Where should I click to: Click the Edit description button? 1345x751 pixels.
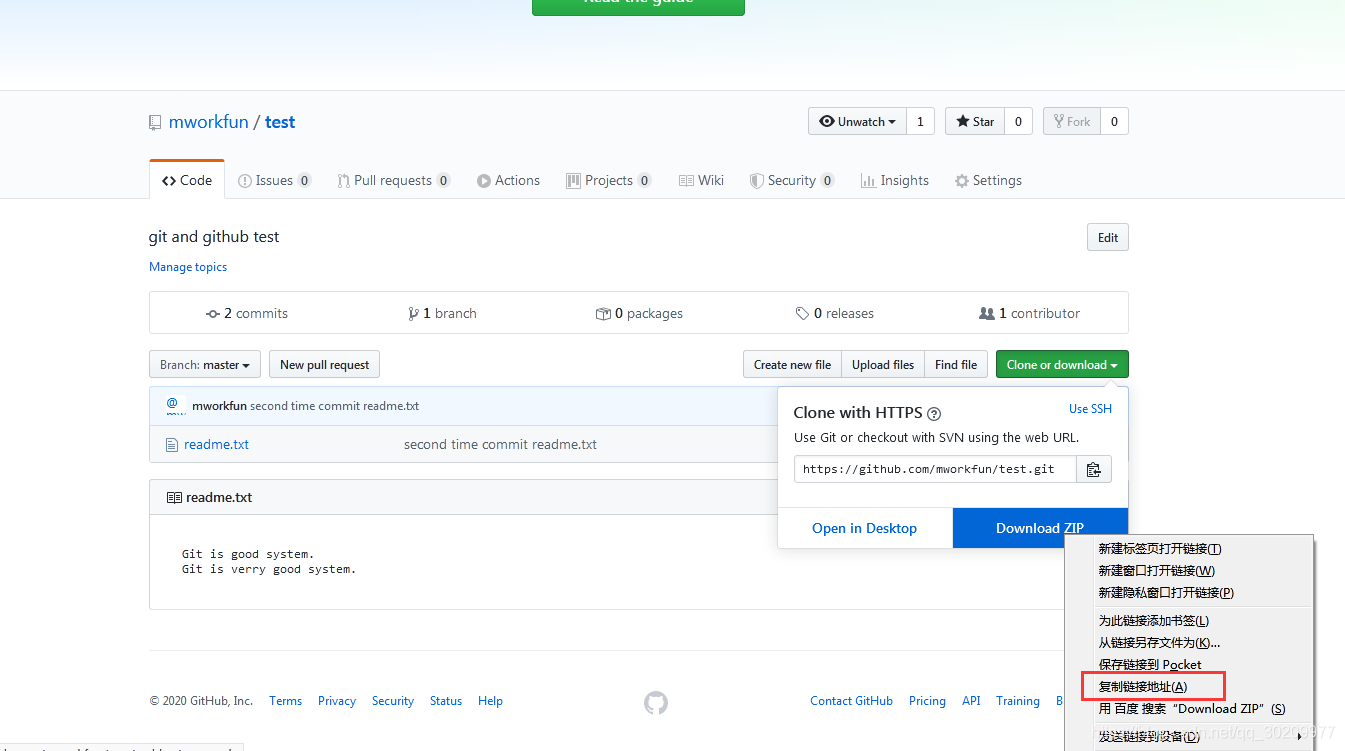pyautogui.click(x=1108, y=237)
